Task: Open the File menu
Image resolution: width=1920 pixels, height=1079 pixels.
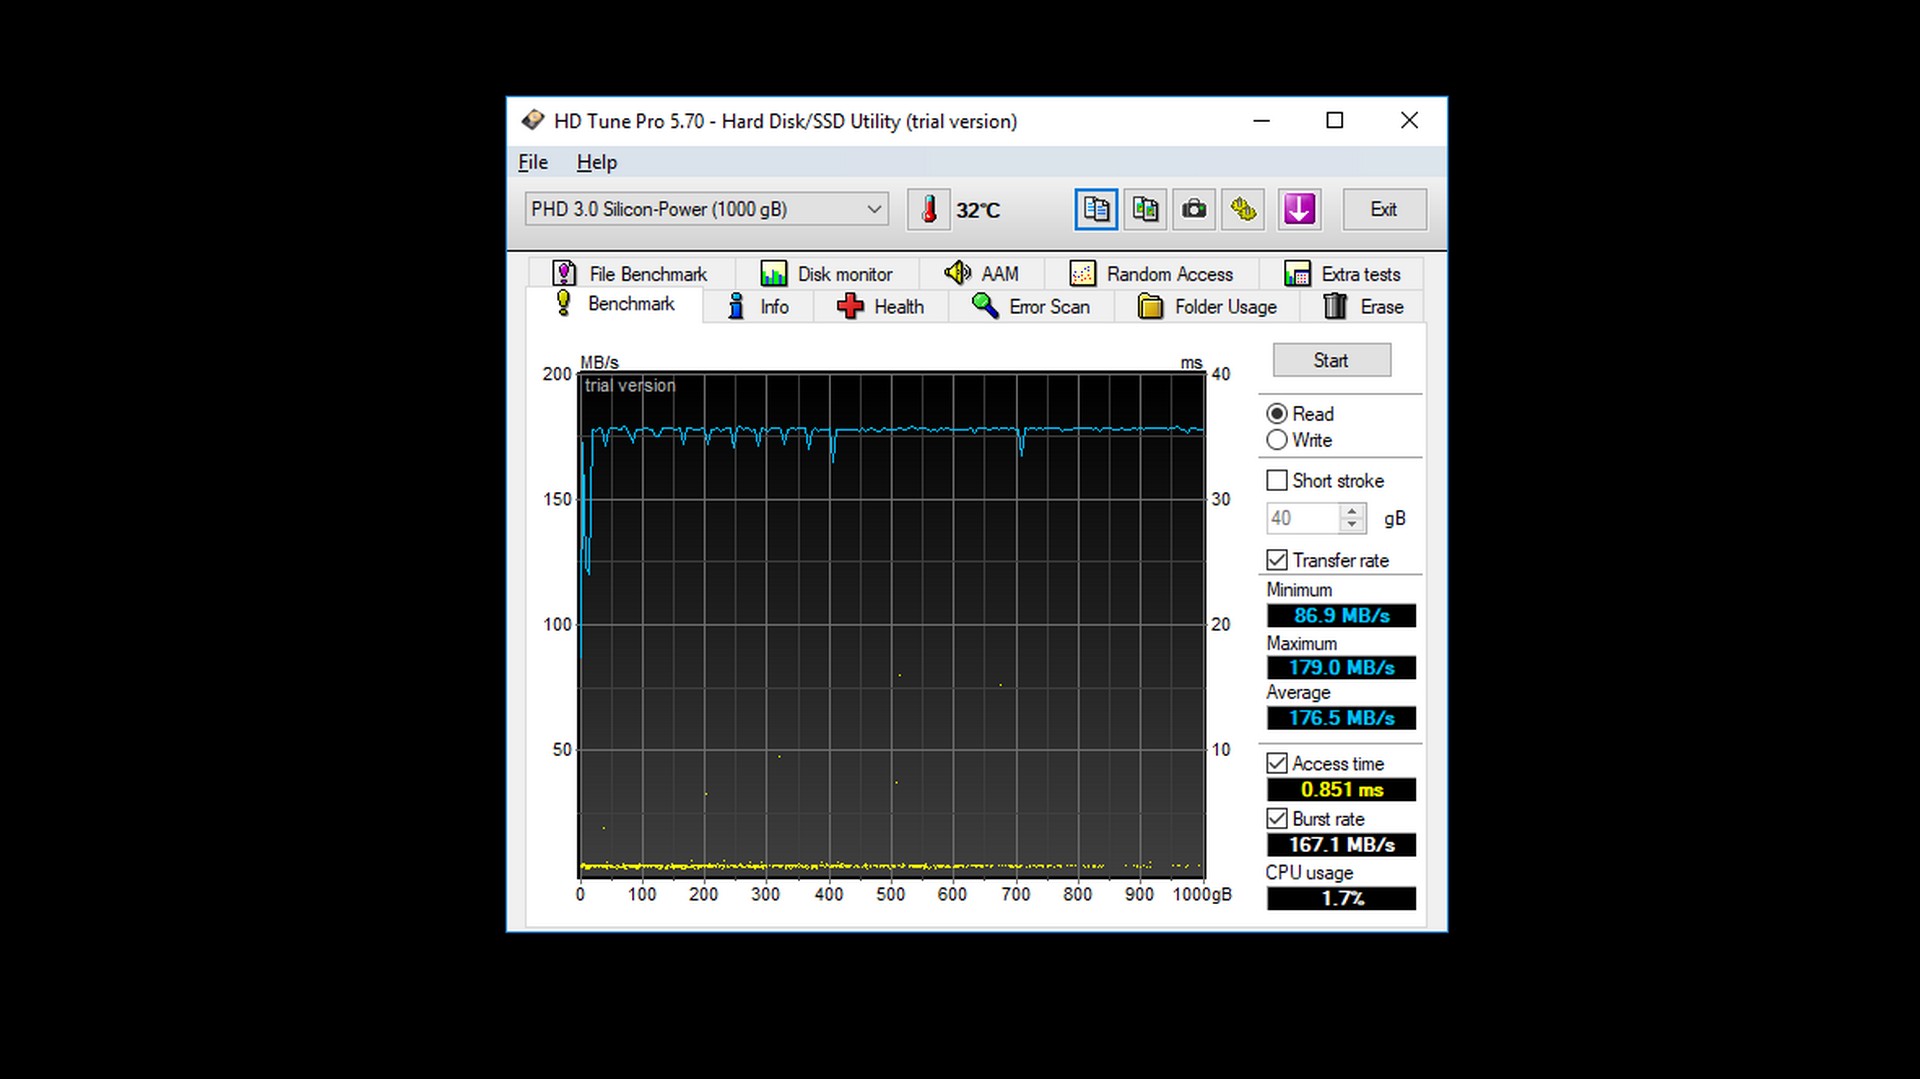Action: tap(533, 162)
